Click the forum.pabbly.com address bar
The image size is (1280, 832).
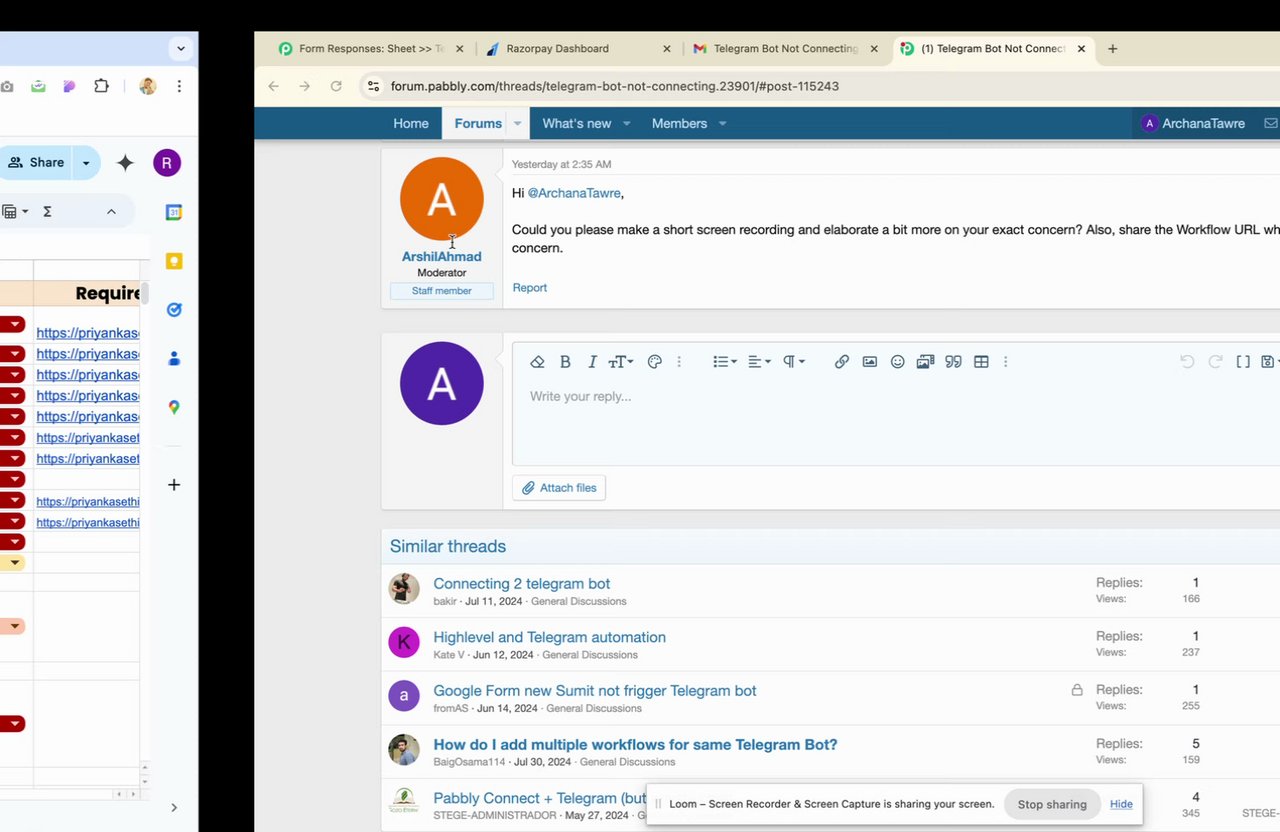click(614, 86)
